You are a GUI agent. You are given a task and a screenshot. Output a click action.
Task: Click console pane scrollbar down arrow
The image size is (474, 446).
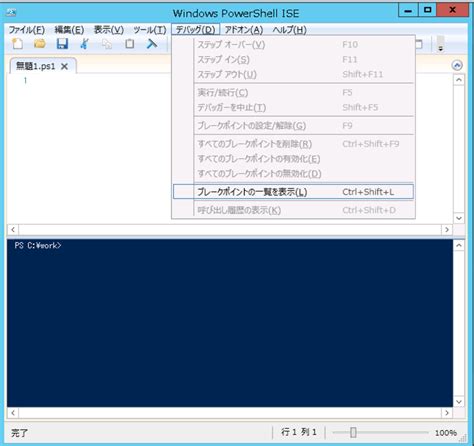[459, 402]
